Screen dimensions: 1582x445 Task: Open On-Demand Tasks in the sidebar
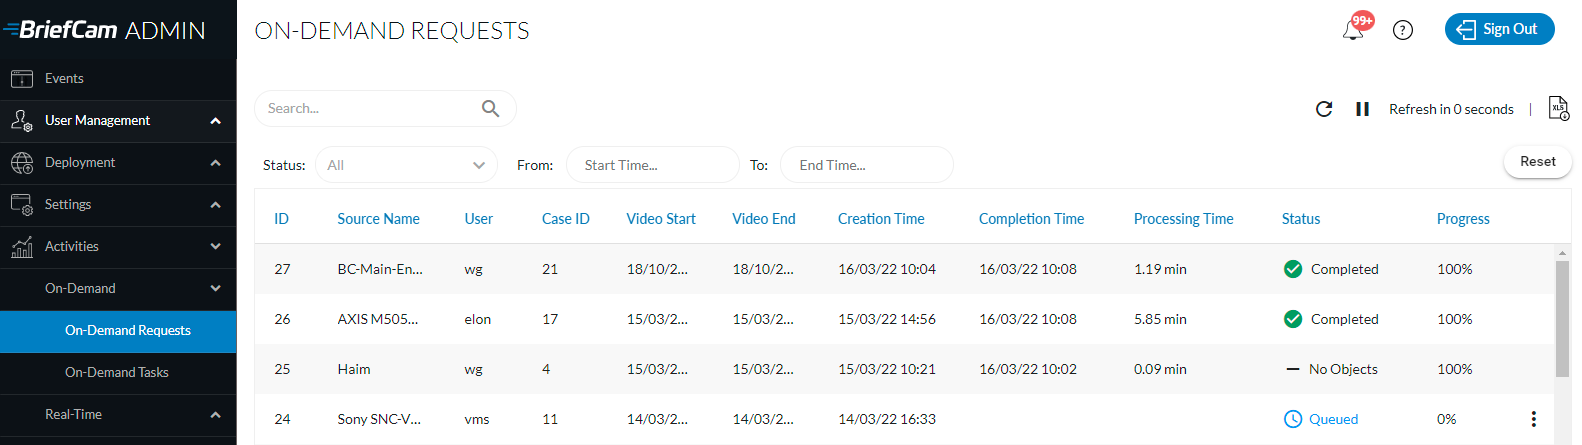117,372
